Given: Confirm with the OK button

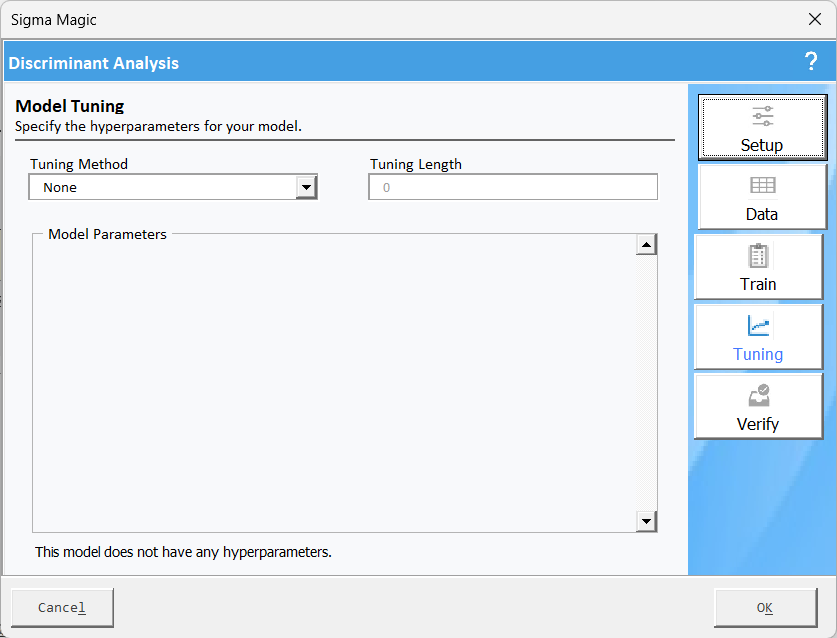Looking at the screenshot, I should (765, 607).
